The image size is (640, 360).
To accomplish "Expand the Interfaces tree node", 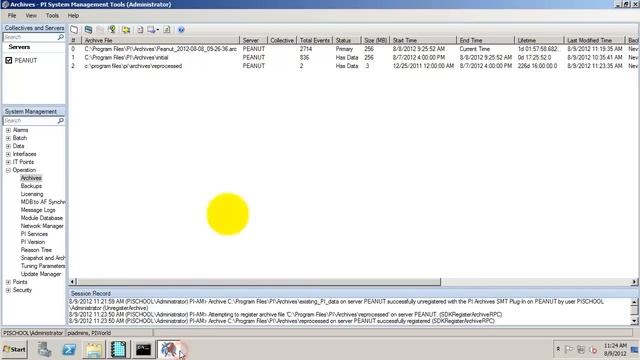I will tap(8, 154).
